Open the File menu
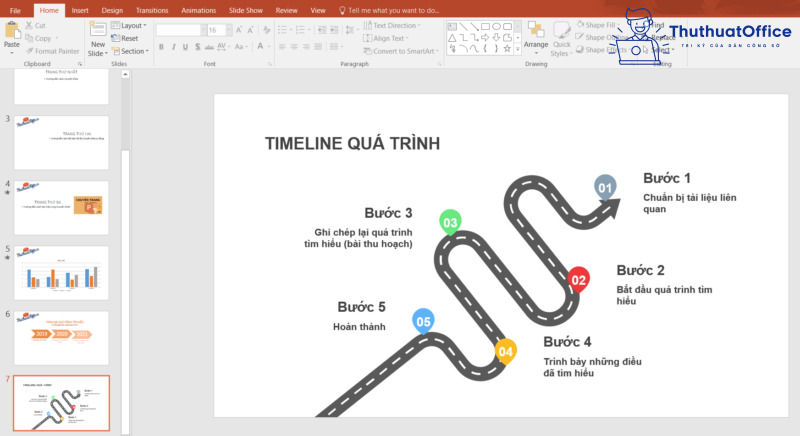 [x=15, y=10]
